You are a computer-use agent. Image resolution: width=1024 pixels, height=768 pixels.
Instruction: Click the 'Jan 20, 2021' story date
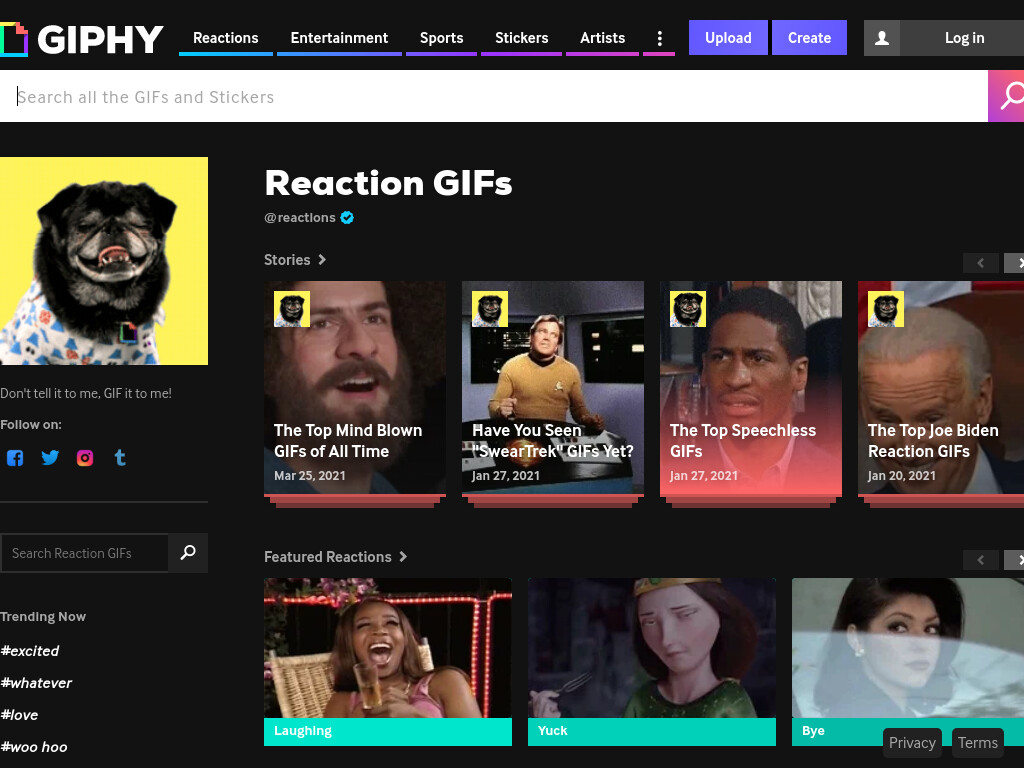[x=901, y=475]
